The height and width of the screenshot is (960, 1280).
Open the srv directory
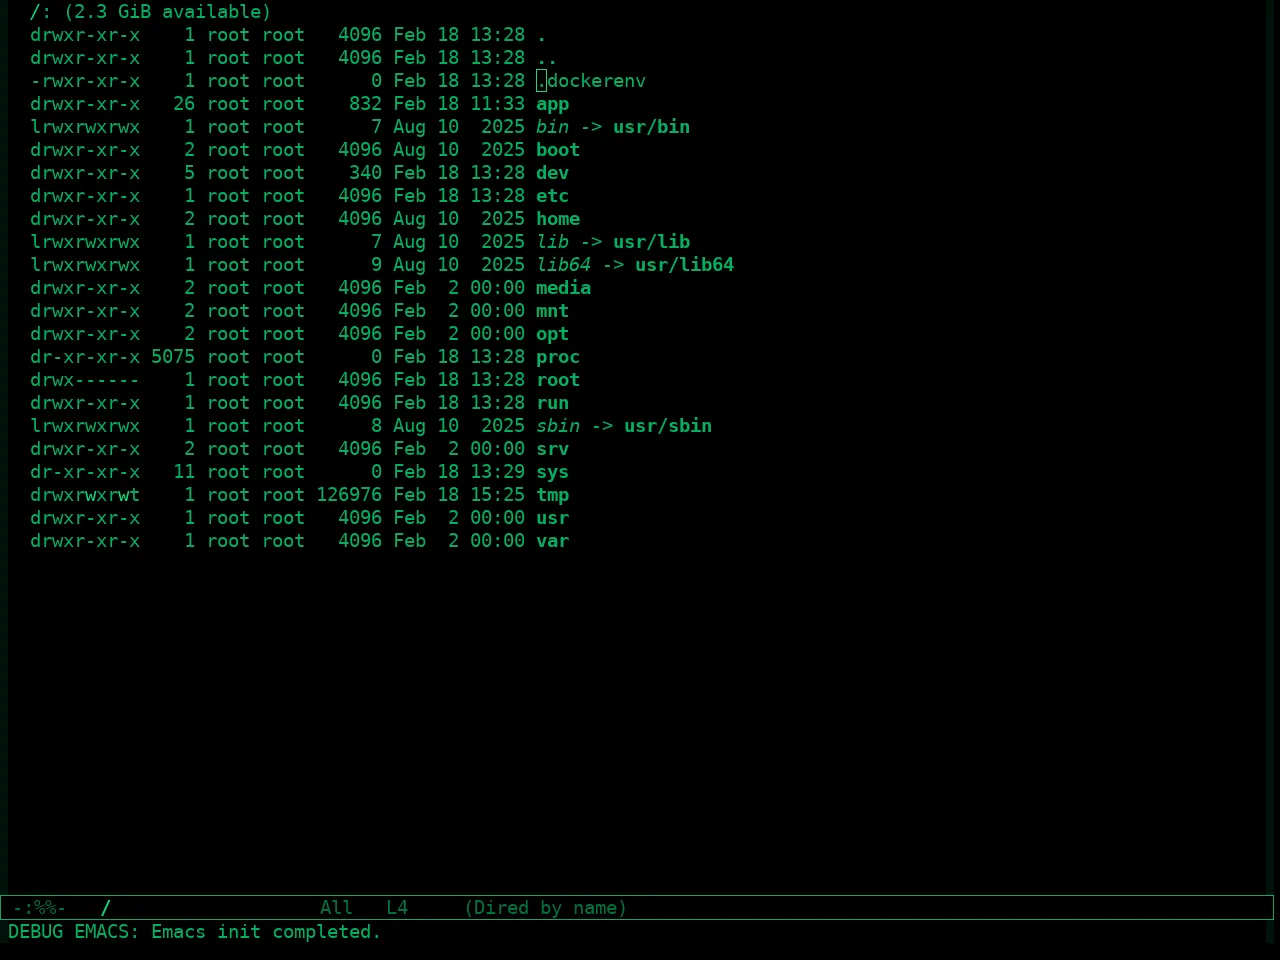coord(552,449)
